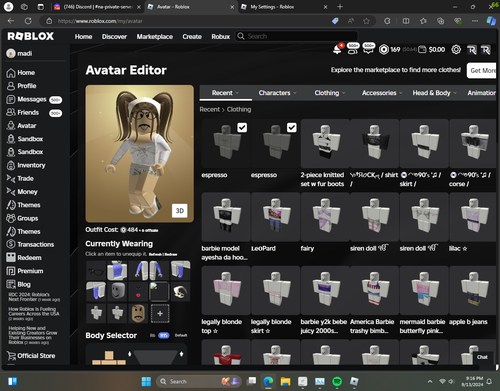Viewport: 500px width, 391px height.
Task: Unequip the glasses item in Currently Wearing
Action: (x=96, y=271)
